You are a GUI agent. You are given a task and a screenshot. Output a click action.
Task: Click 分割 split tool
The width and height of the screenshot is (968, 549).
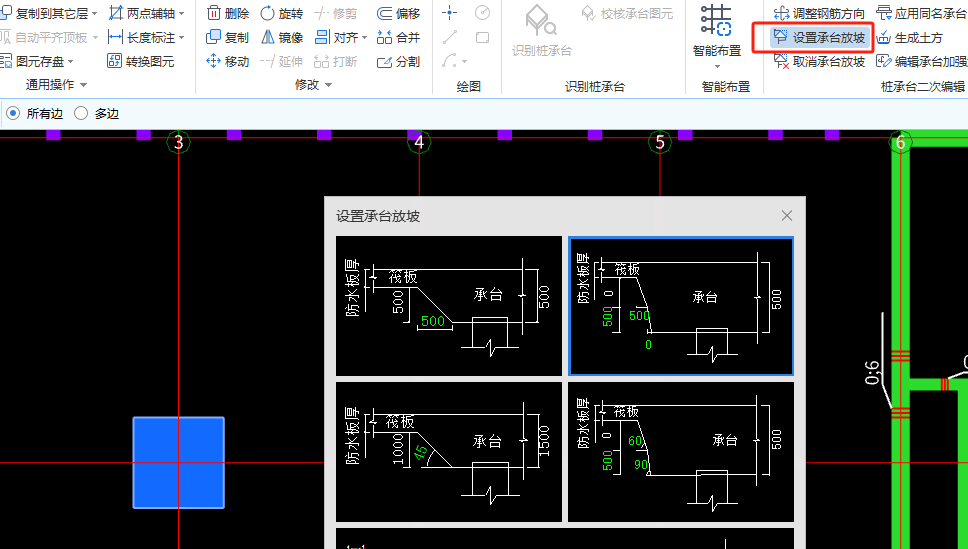(x=398, y=62)
